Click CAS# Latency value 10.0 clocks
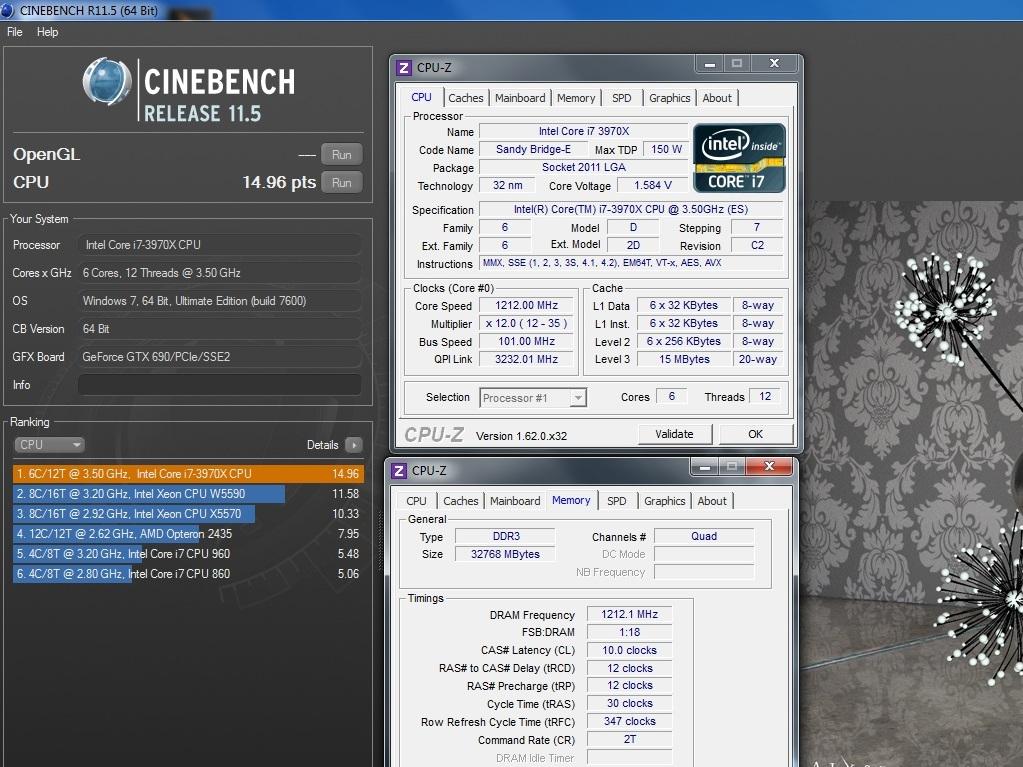 point(630,650)
